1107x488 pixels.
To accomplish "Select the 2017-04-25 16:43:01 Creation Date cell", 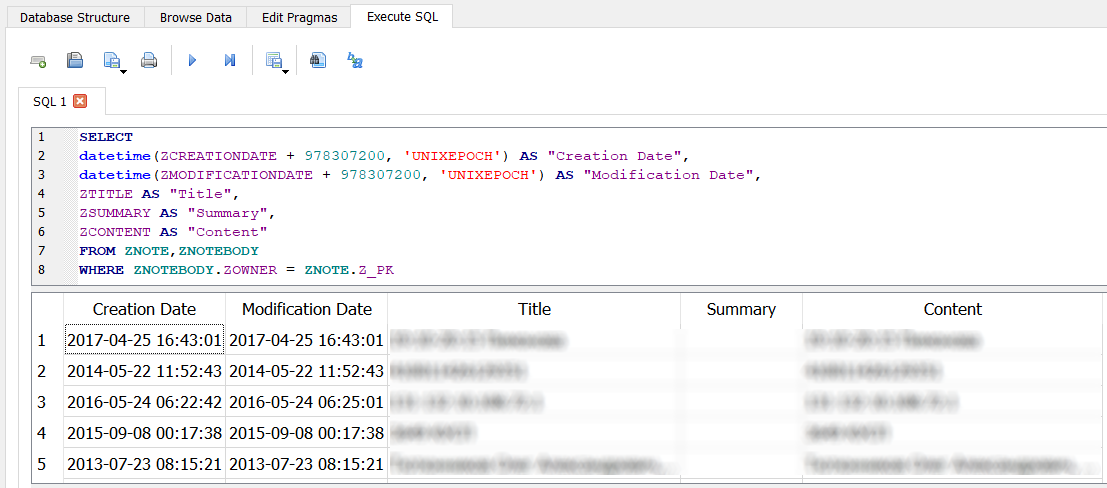I will (144, 341).
